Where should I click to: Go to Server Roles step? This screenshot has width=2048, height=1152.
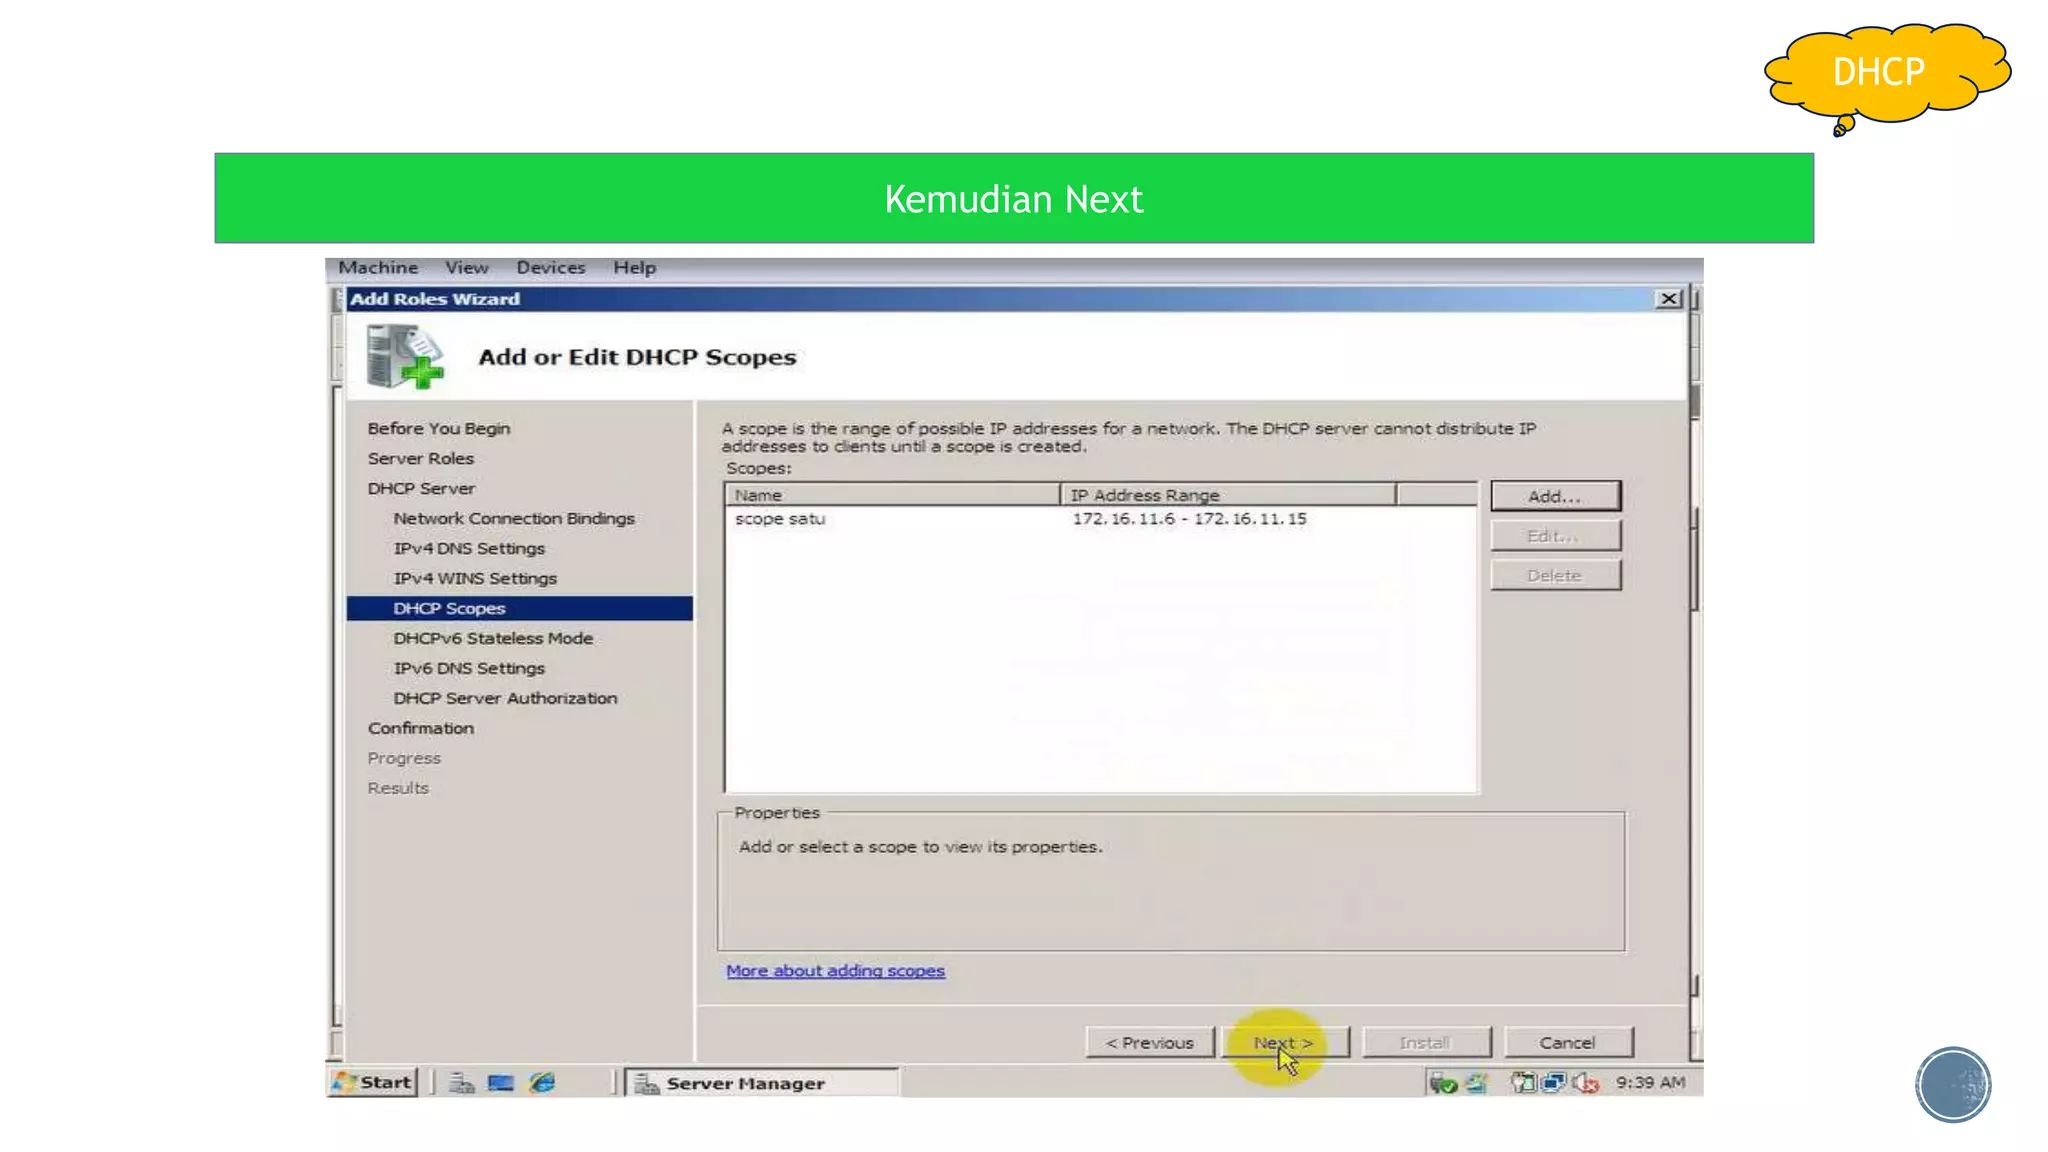(x=421, y=458)
